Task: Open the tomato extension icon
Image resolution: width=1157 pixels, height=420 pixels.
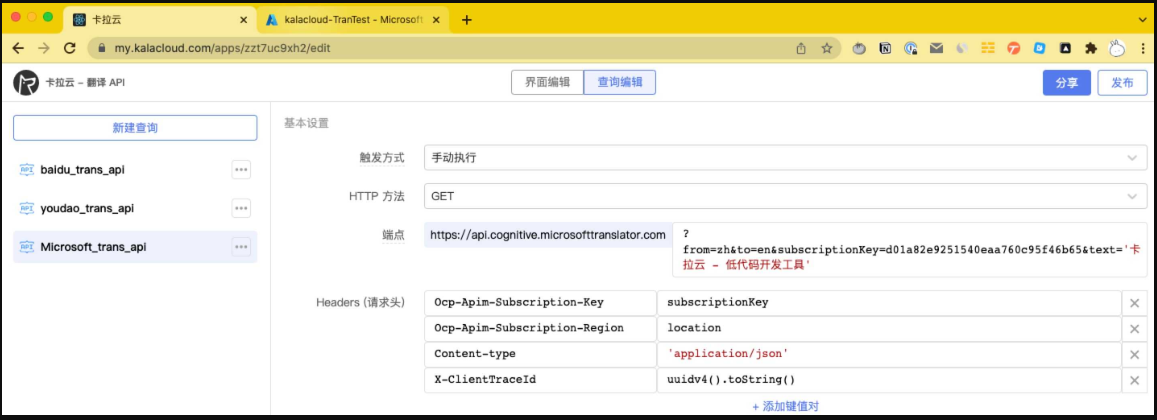Action: [x=859, y=49]
